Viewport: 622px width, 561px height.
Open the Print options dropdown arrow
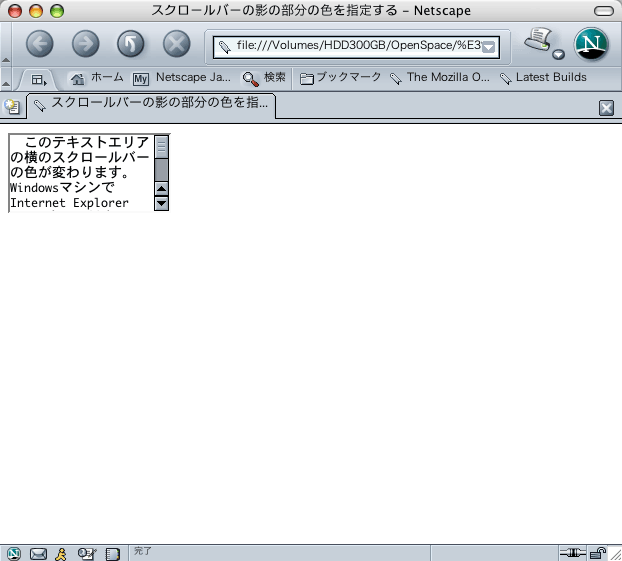click(559, 54)
